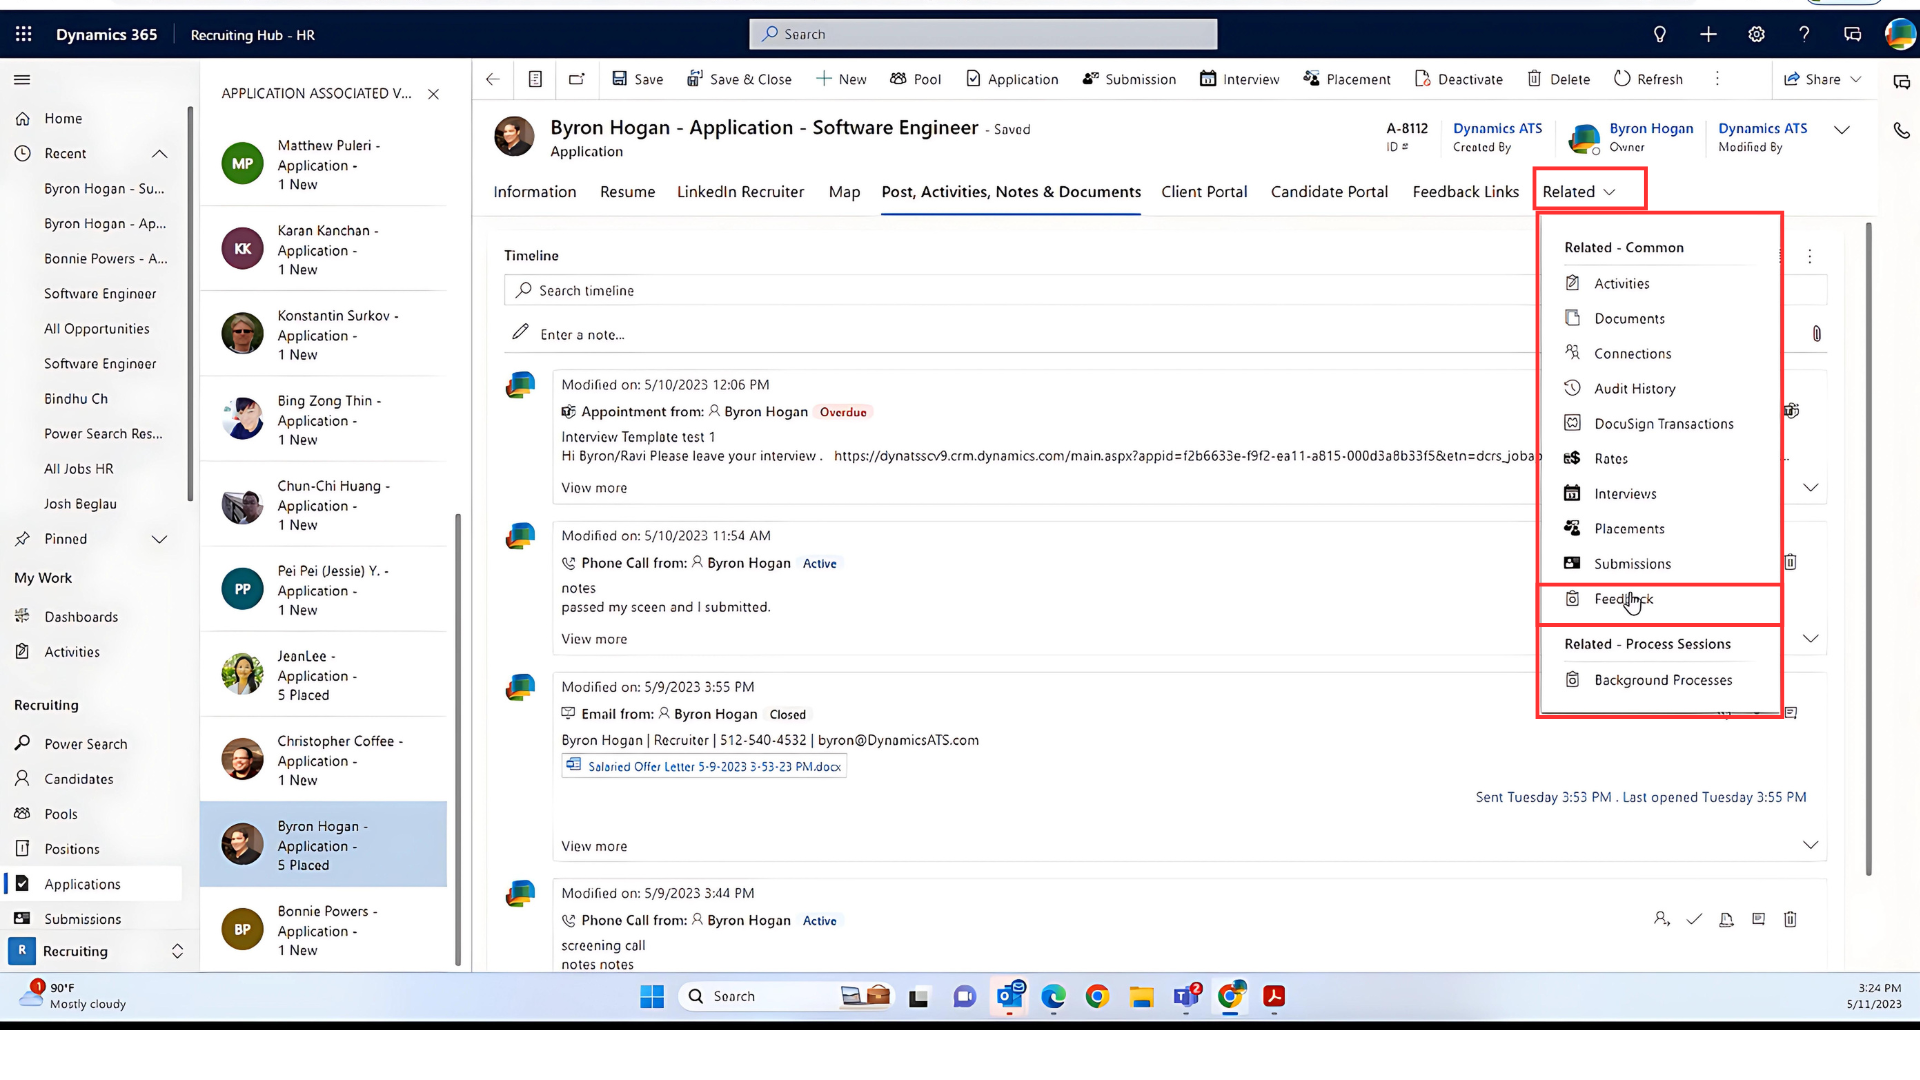This screenshot has width=1920, height=1080.
Task: Switch to the Resume tab
Action: [627, 192]
